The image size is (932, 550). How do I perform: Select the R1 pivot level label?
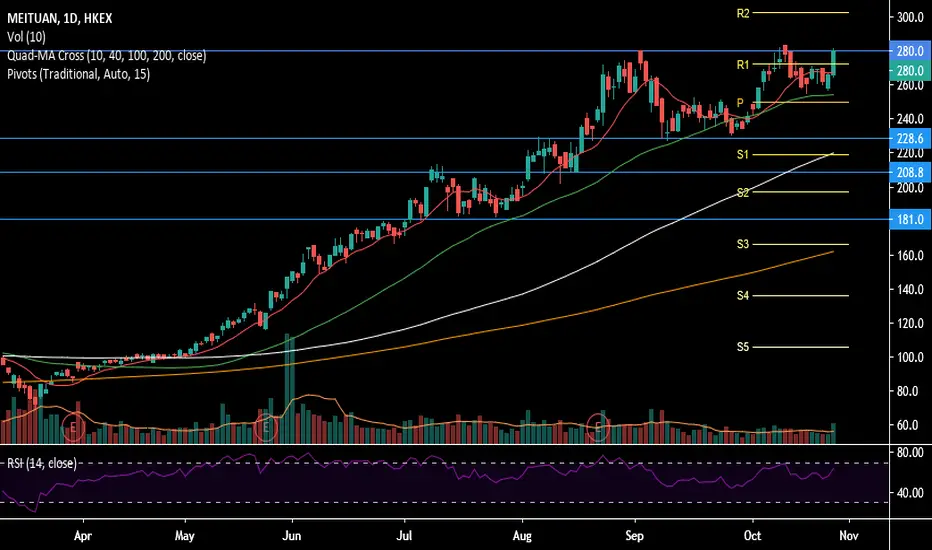coord(743,64)
